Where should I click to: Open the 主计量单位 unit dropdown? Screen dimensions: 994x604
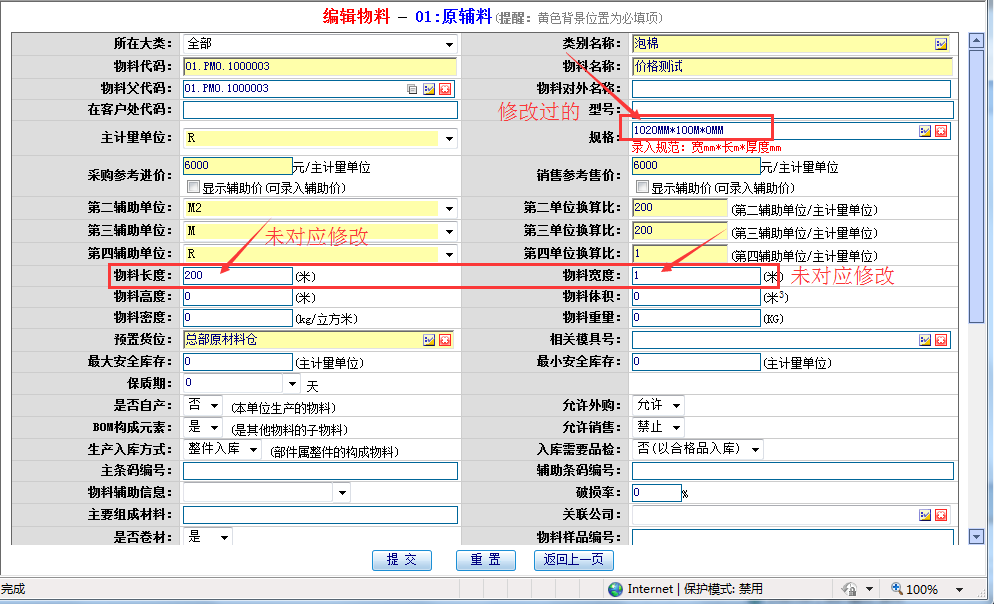pyautogui.click(x=449, y=138)
